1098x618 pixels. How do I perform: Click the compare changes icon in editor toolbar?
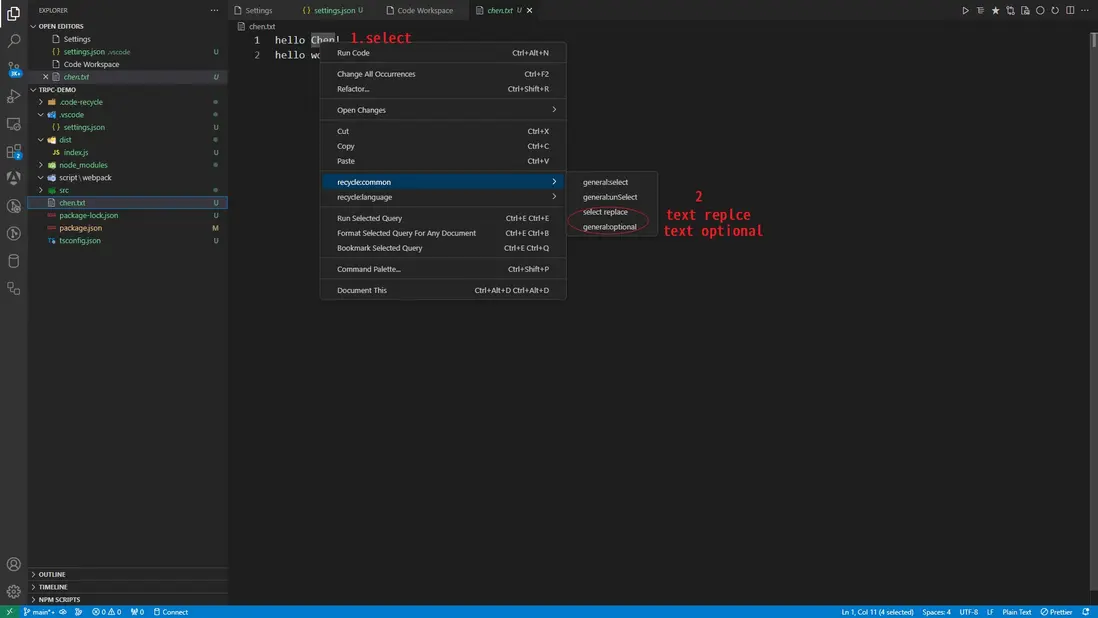[x=1010, y=10]
